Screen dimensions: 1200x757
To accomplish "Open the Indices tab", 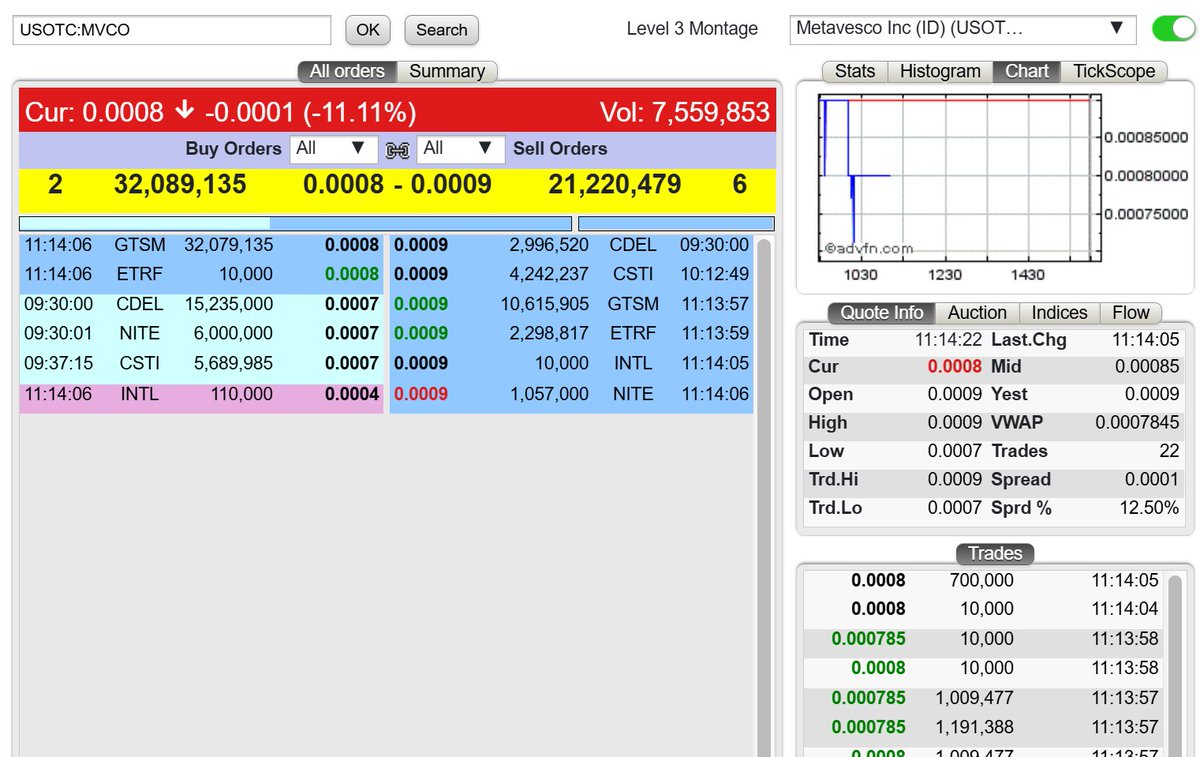I will 1059,313.
